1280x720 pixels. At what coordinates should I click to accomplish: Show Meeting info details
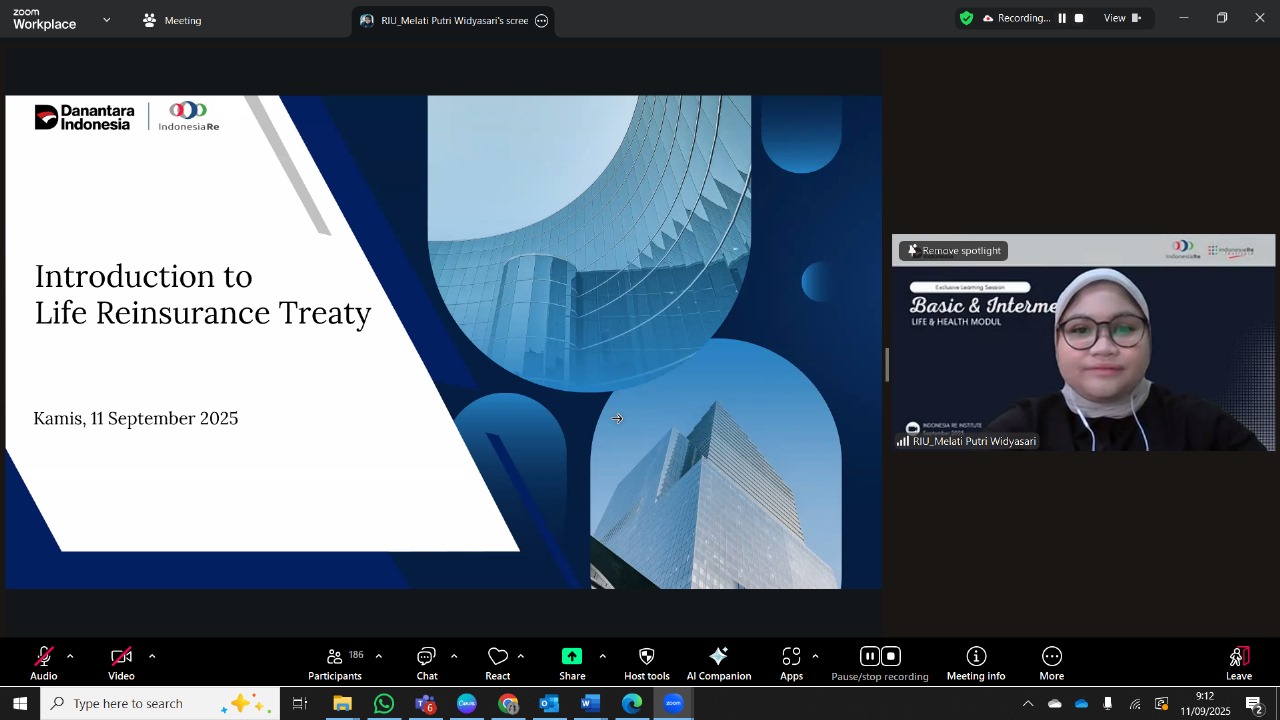[976, 661]
